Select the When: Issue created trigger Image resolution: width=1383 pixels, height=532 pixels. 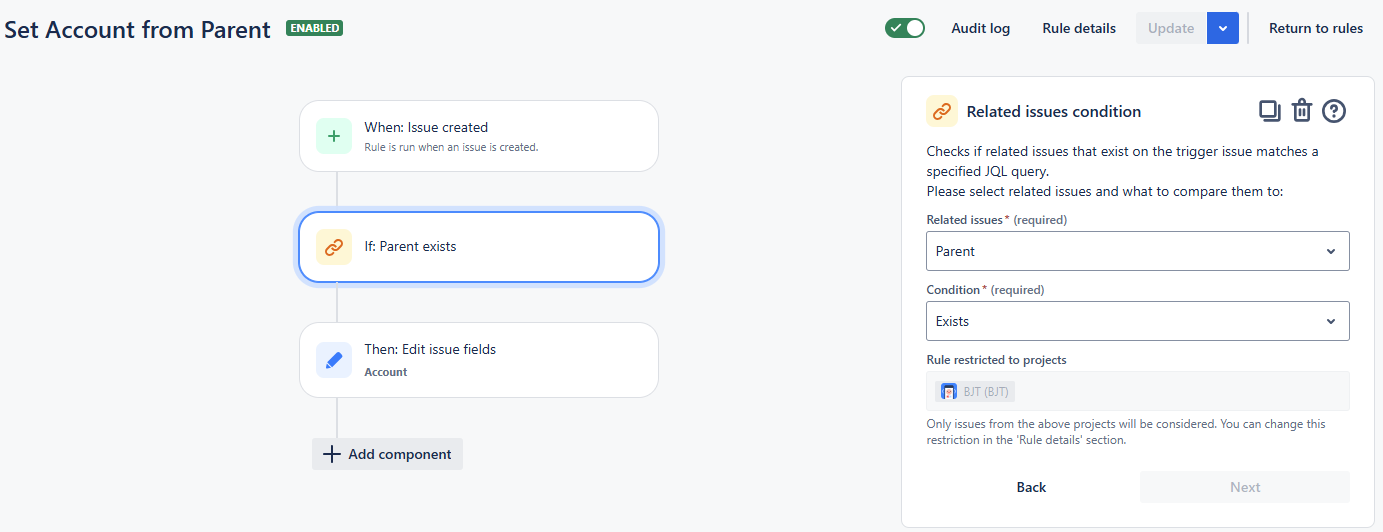point(478,136)
